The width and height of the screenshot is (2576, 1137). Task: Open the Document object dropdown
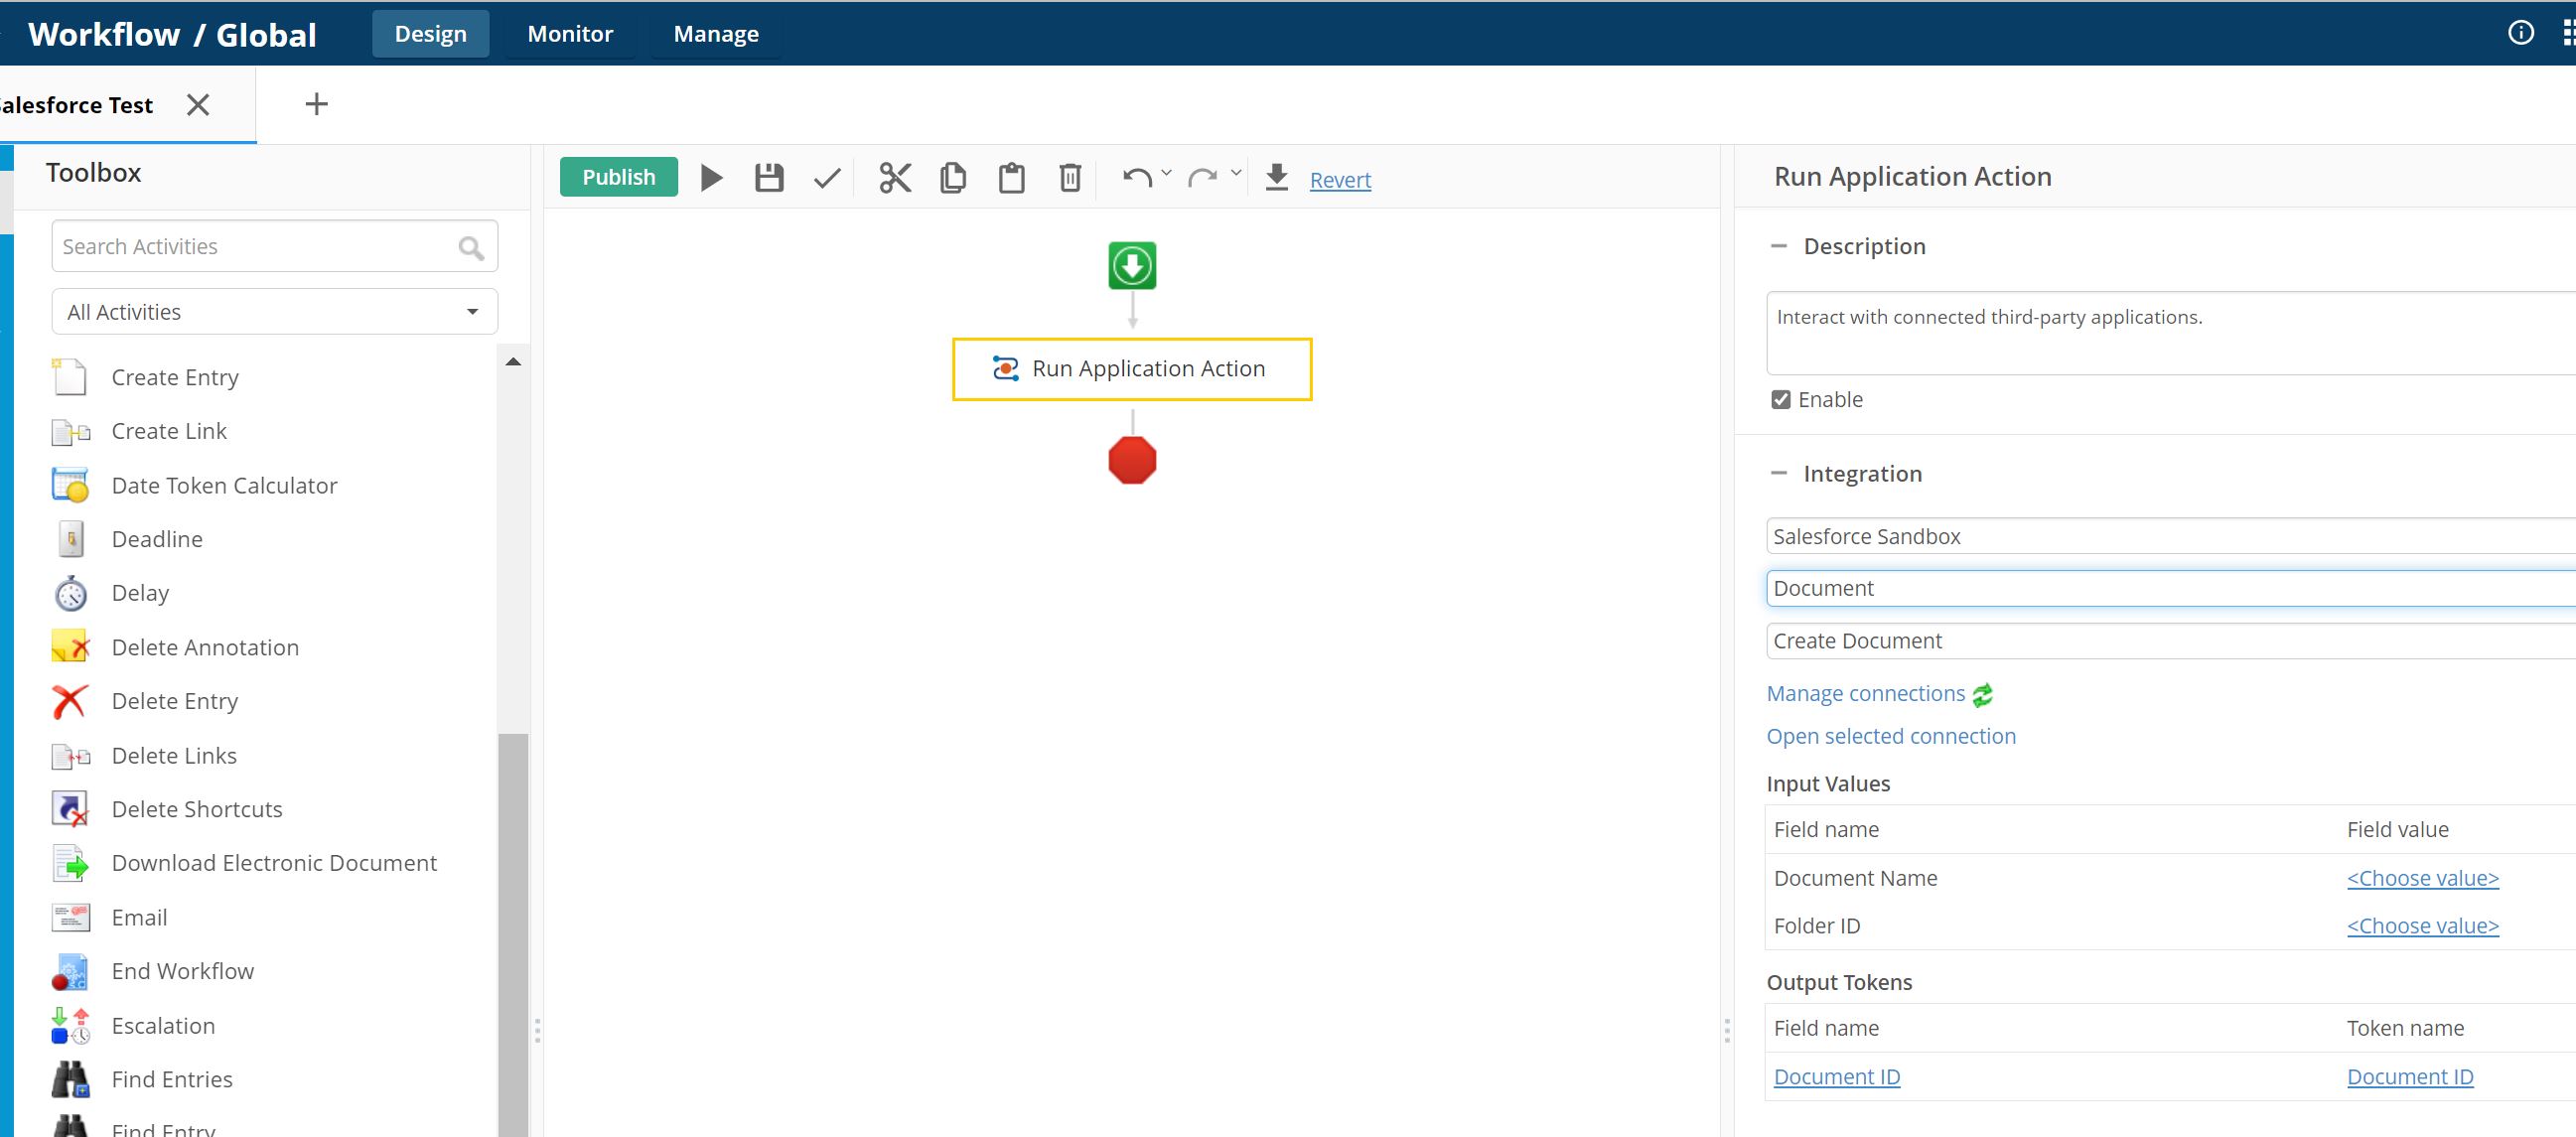[2170, 588]
